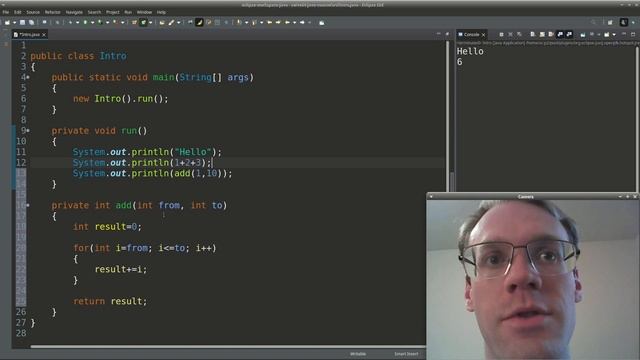Open the Refactor menu
Viewport: 640px width, 360px height.
pyautogui.click(x=52, y=12)
